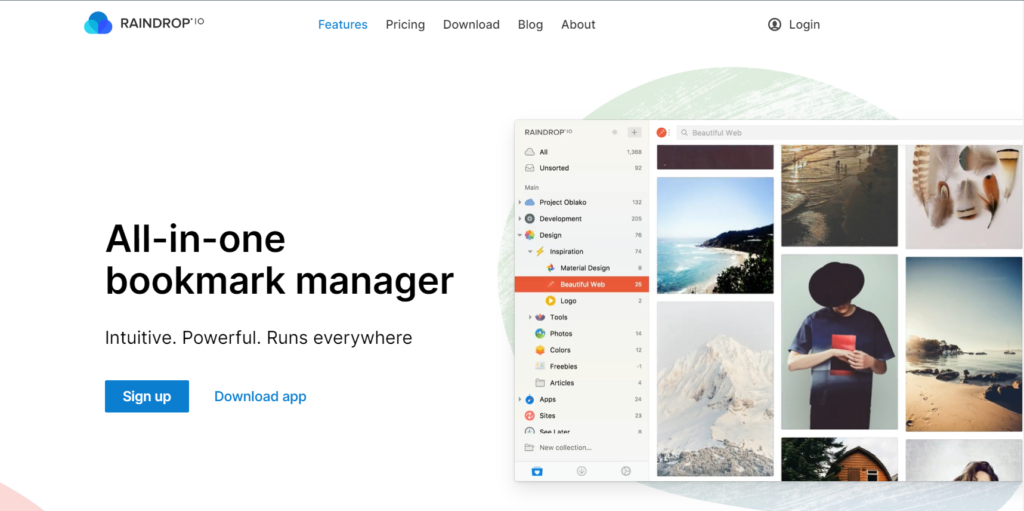Click the orange collection icon beside search

pyautogui.click(x=662, y=133)
